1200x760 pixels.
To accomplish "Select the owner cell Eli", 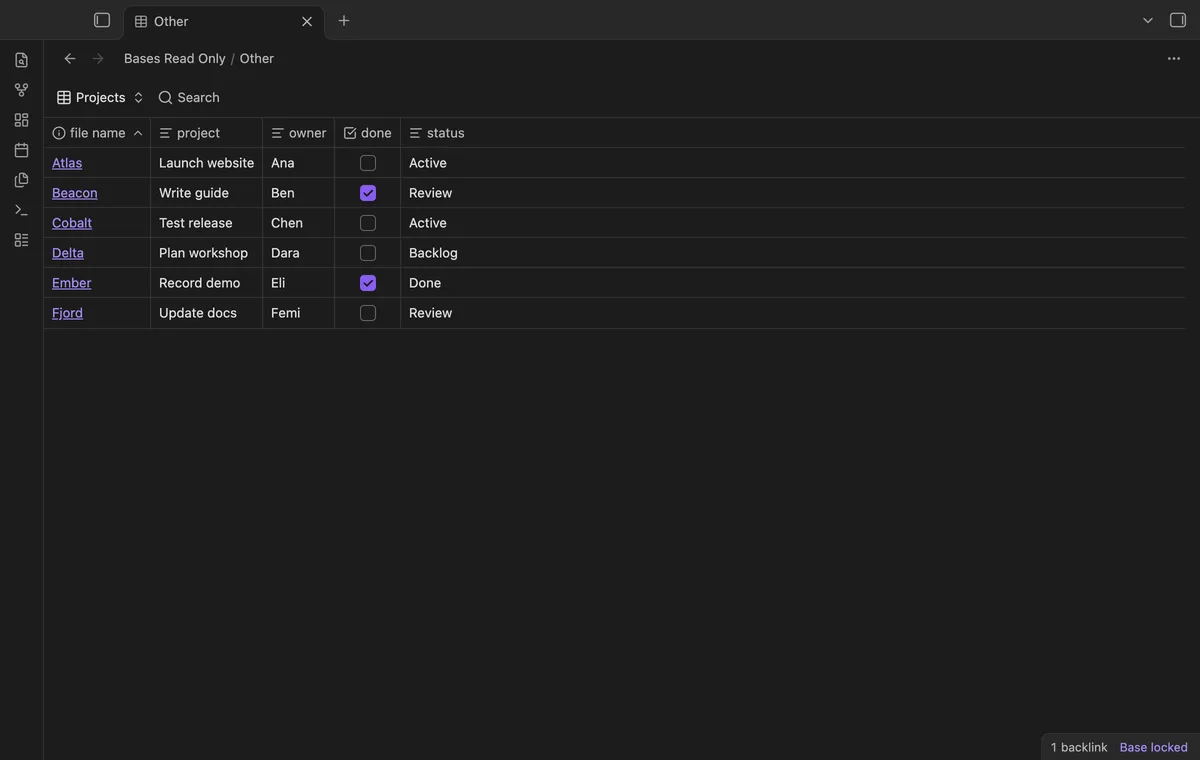I will (299, 283).
